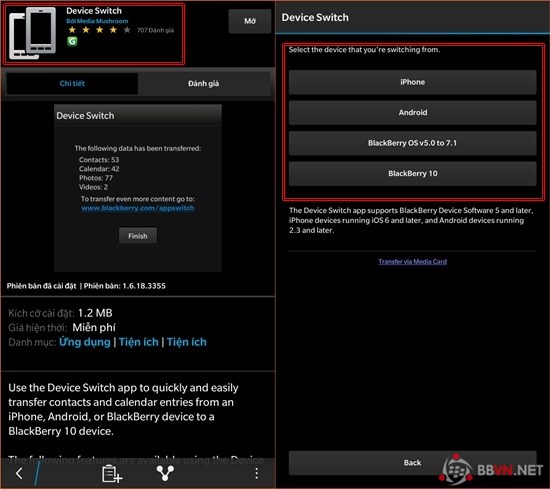Click the Bởi Media Mushroom vendor link
Viewport: 550px width, 489px height.
tap(97, 21)
